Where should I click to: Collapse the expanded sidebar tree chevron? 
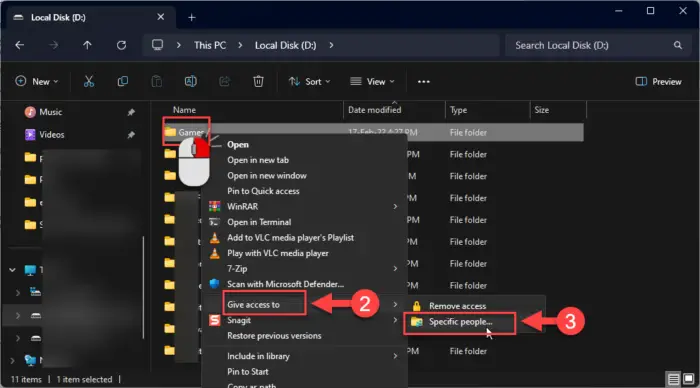[x=12, y=269]
